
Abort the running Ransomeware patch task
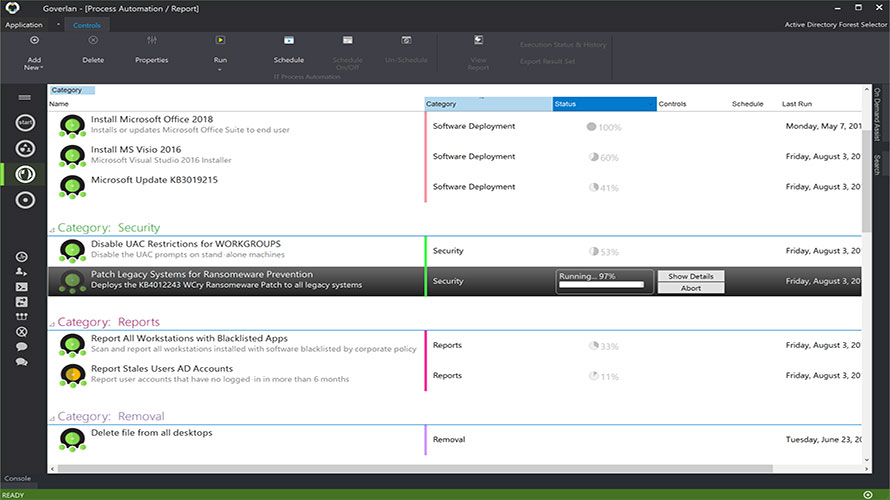click(x=690, y=288)
